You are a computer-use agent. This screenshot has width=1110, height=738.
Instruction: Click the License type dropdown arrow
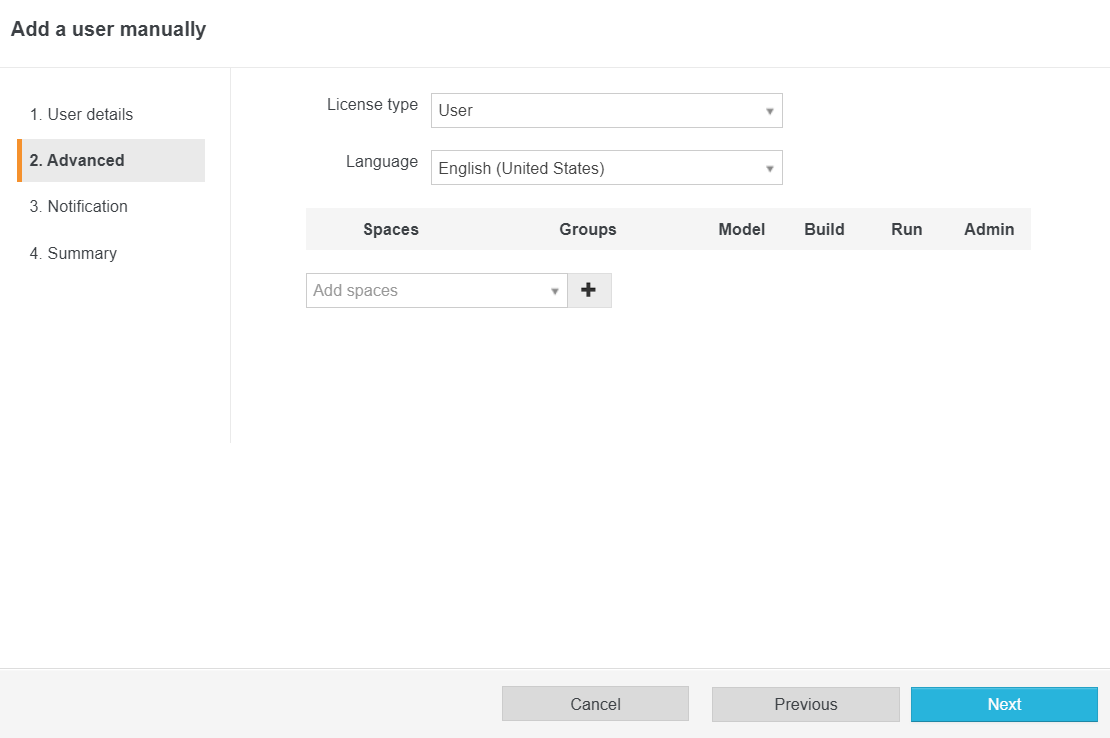pyautogui.click(x=770, y=111)
